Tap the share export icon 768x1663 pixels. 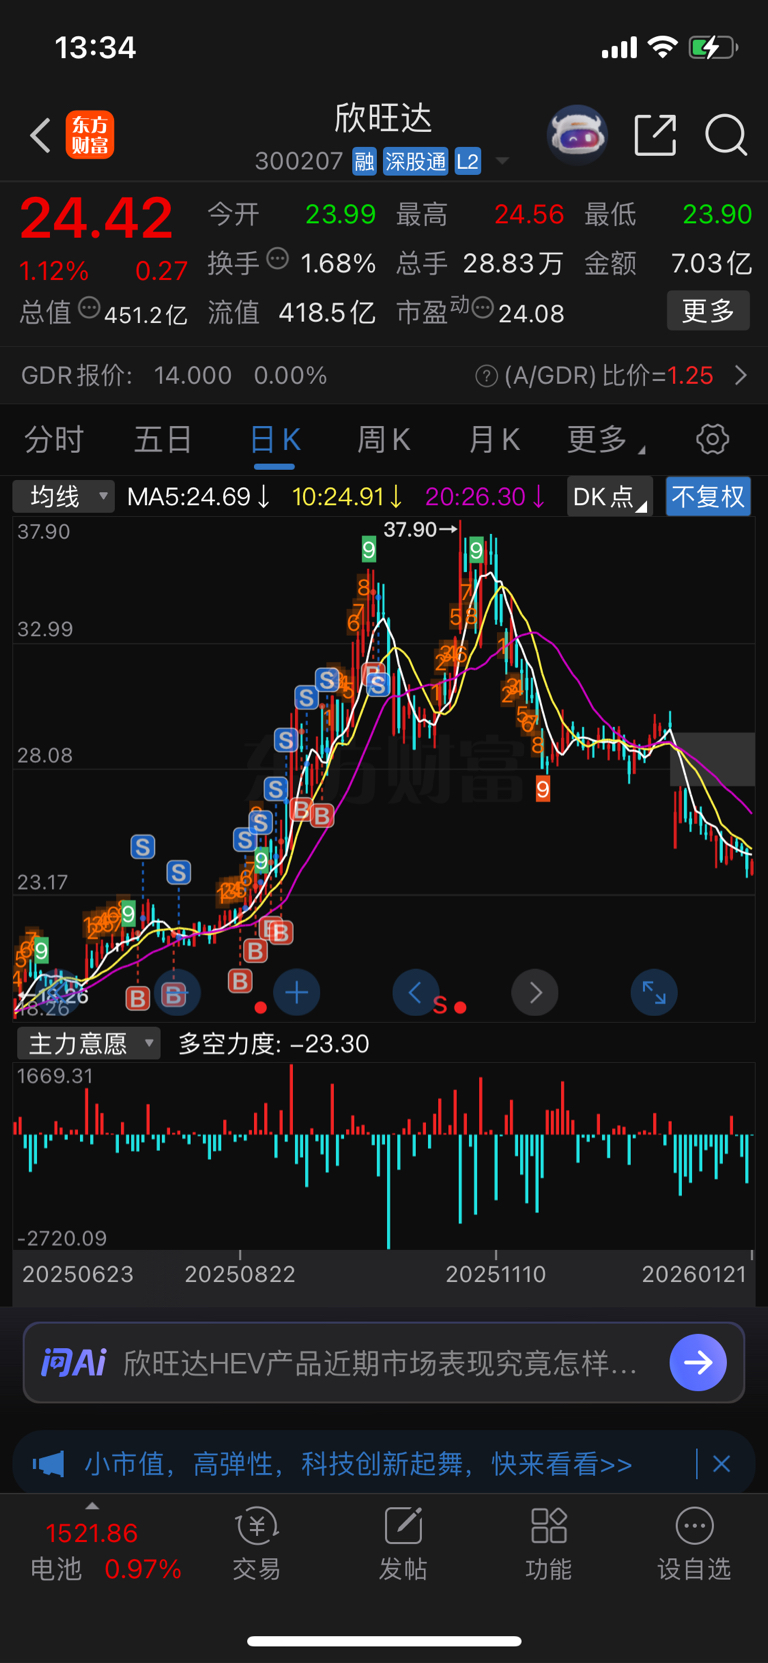(x=656, y=135)
